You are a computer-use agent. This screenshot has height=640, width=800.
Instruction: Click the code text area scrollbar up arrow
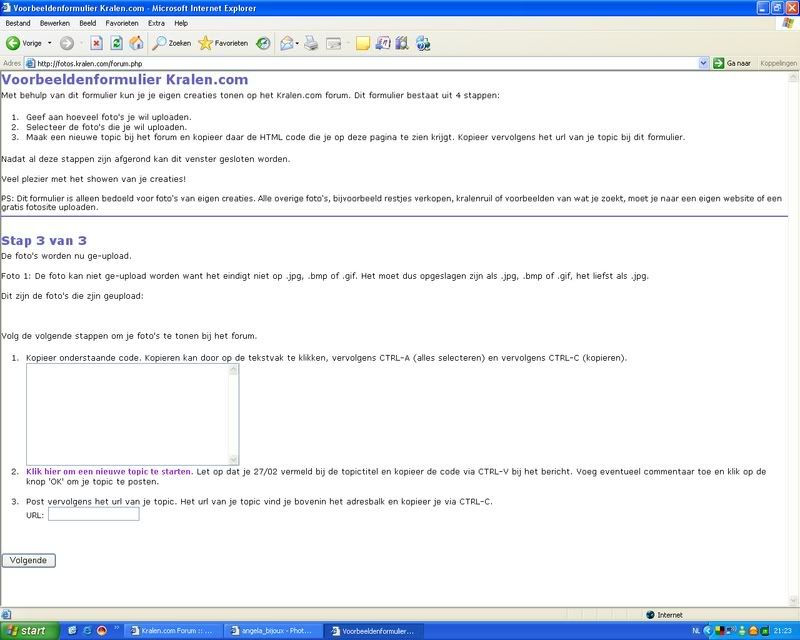pyautogui.click(x=234, y=370)
